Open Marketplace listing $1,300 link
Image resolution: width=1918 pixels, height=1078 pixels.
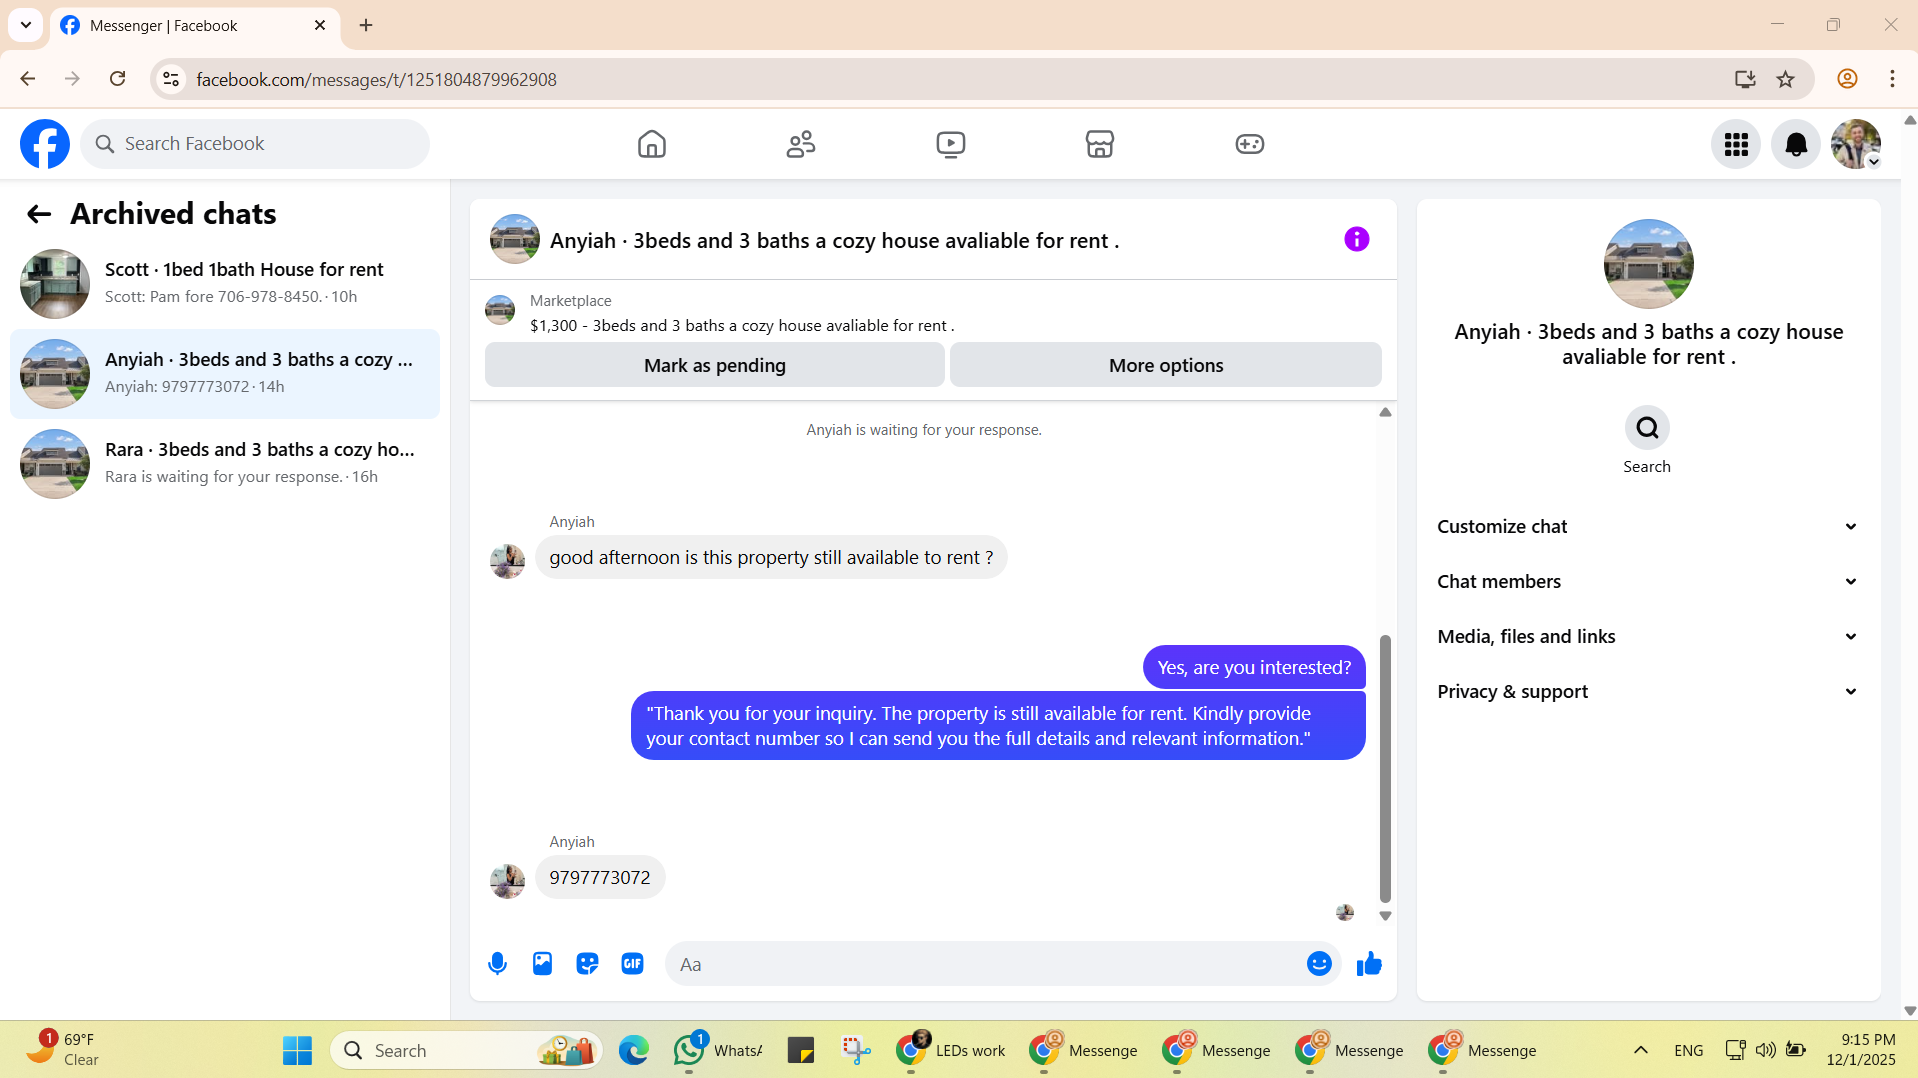click(741, 326)
